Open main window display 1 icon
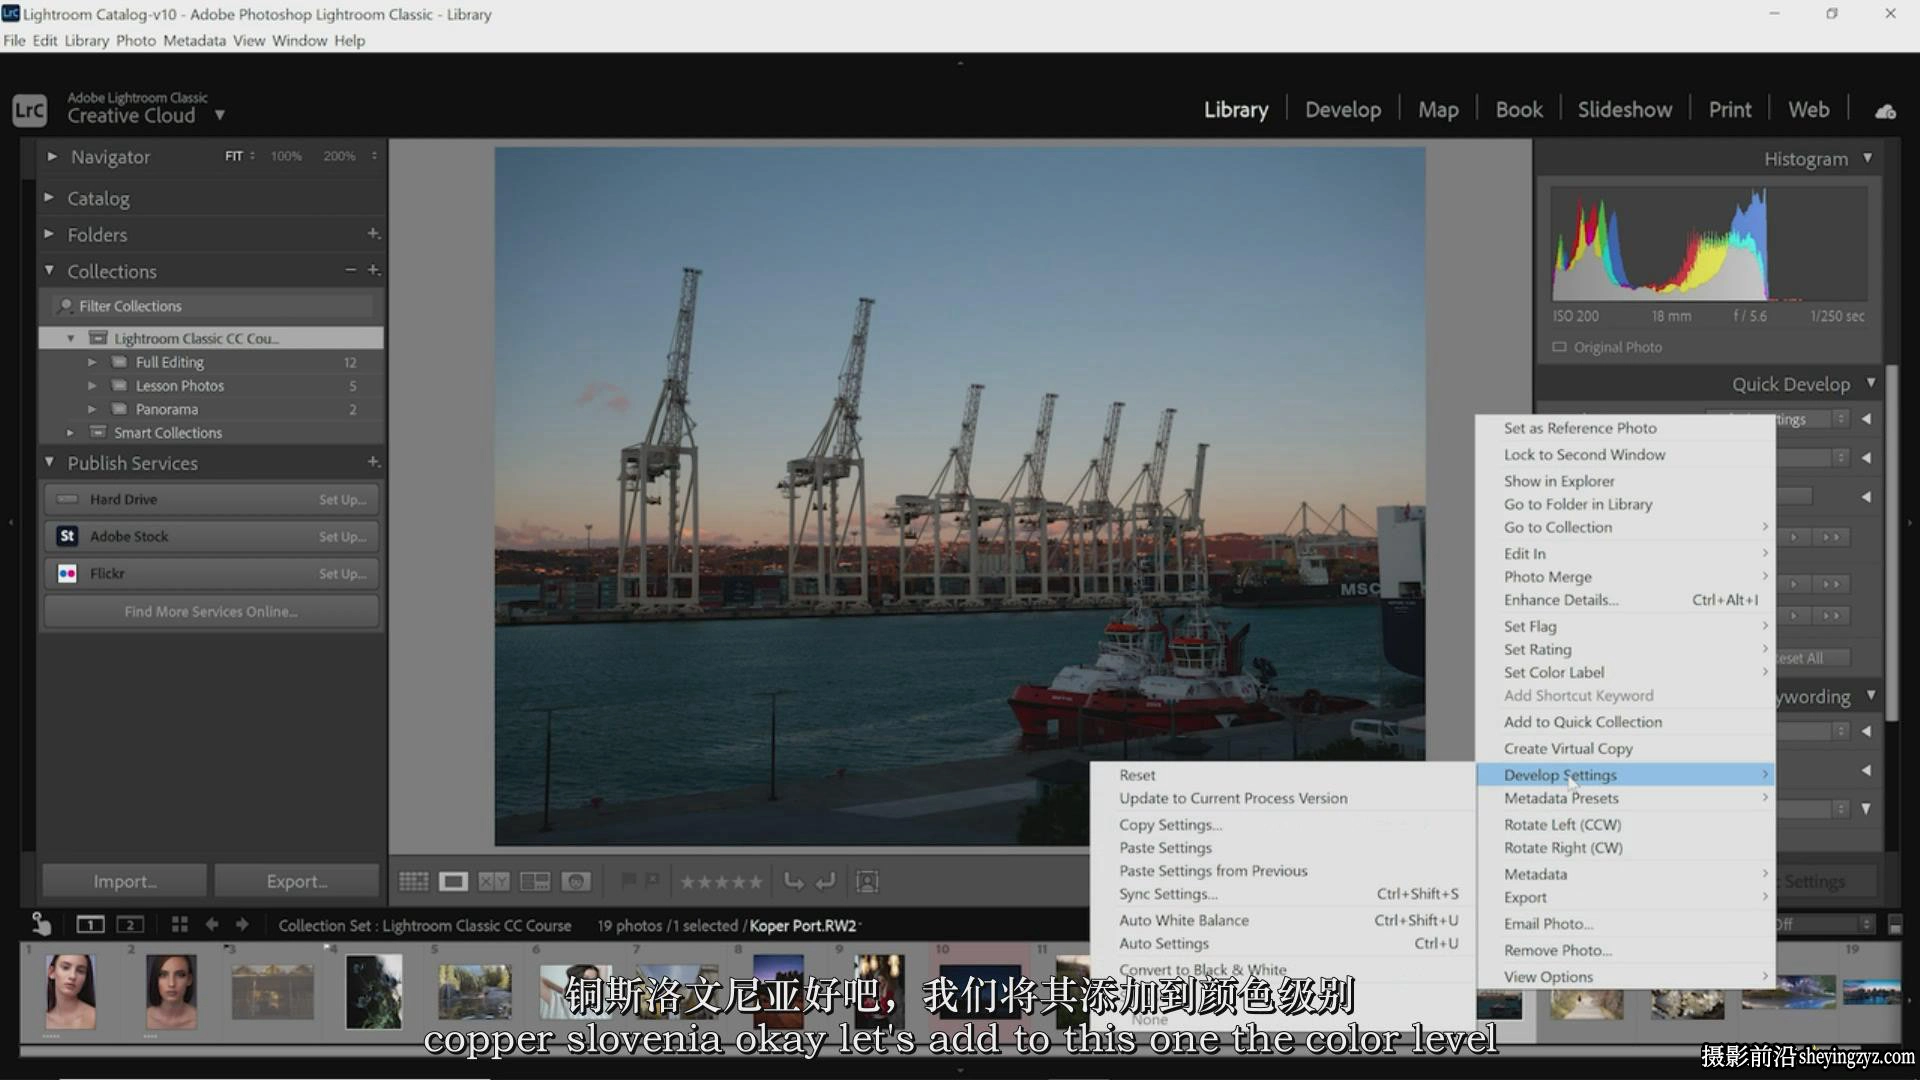Image resolution: width=1920 pixels, height=1080 pixels. (90, 925)
